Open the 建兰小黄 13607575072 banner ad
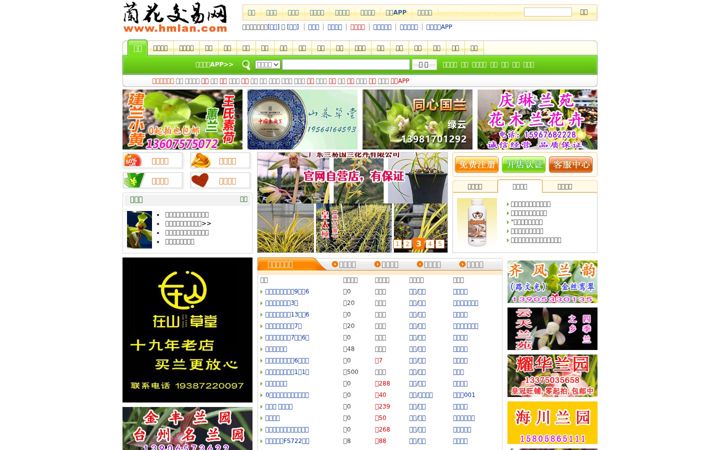This screenshot has width=720, height=450. pos(182,119)
